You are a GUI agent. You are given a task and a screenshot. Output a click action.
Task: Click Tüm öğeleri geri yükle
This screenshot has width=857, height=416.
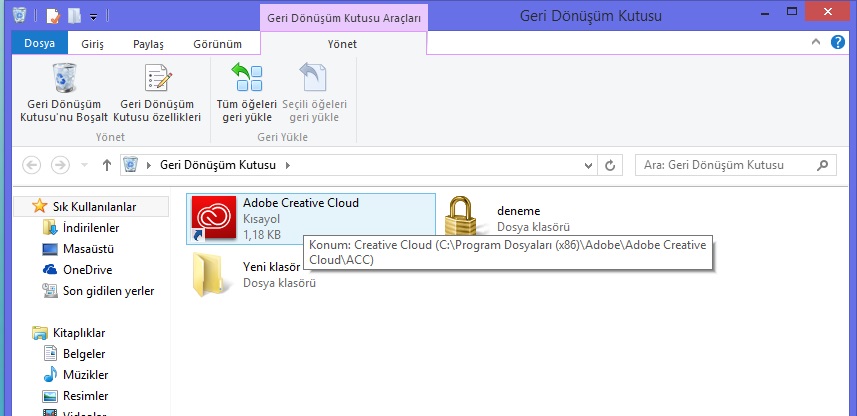pos(247,93)
